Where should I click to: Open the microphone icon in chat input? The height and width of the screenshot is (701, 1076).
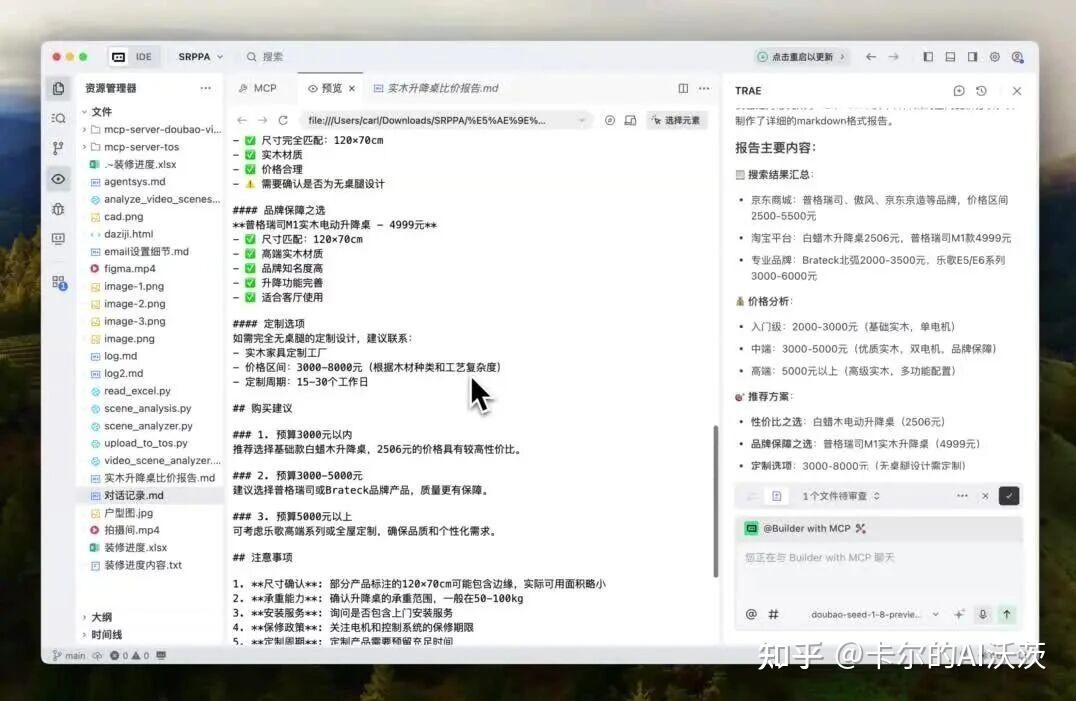[x=981, y=613]
